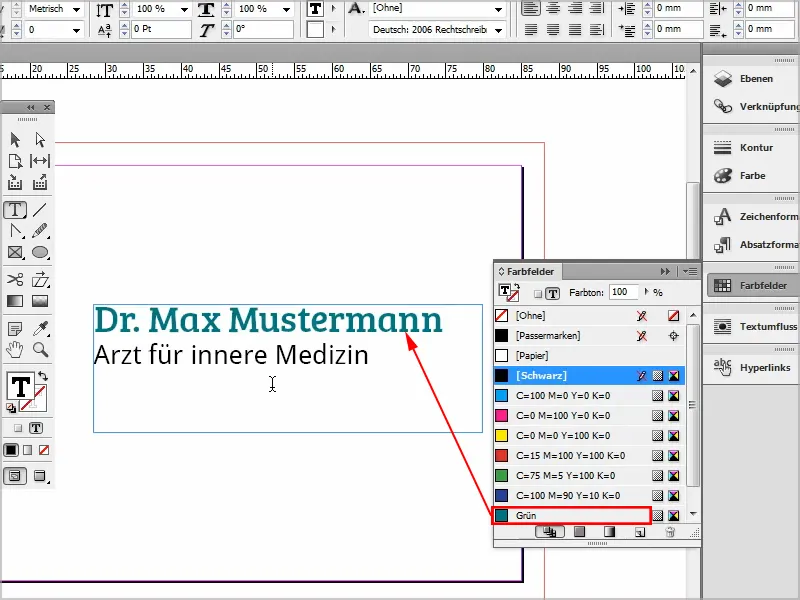Select the Page tool
Screen dimensions: 800x600
(15, 161)
